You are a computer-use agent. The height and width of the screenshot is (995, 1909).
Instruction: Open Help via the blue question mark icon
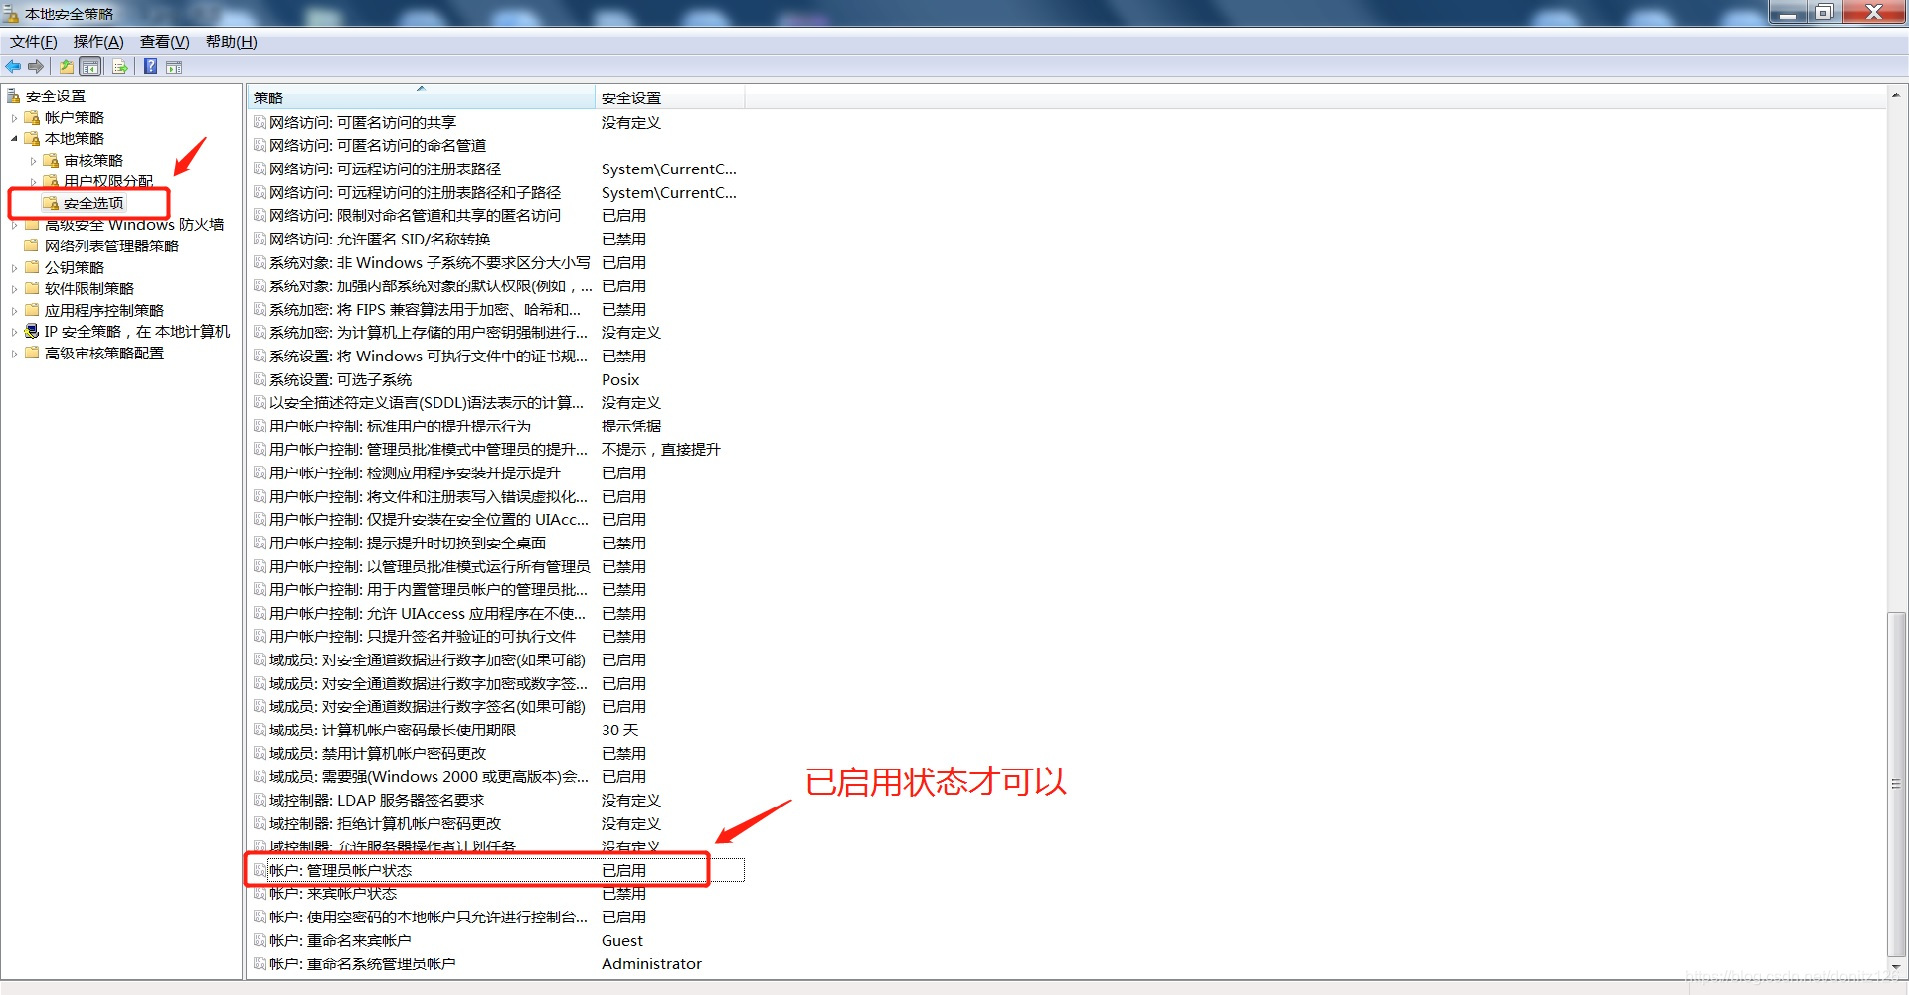point(150,66)
